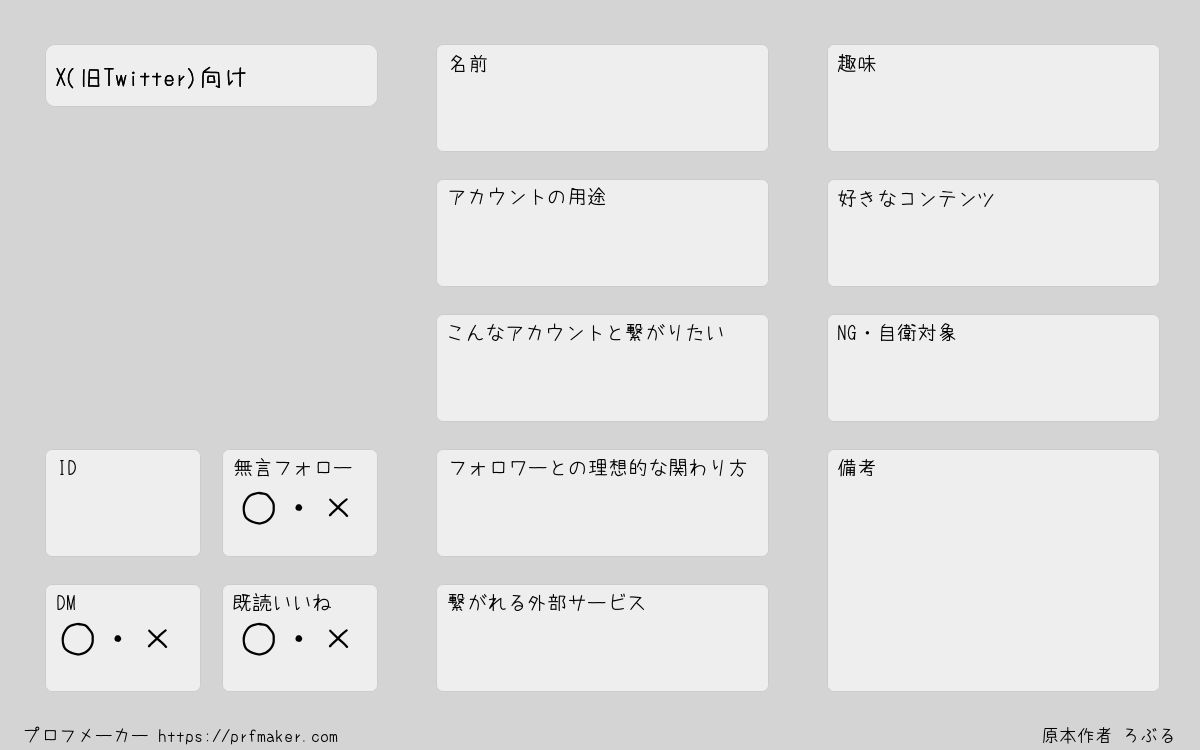Open the https://prfmaker.com link

[248, 737]
